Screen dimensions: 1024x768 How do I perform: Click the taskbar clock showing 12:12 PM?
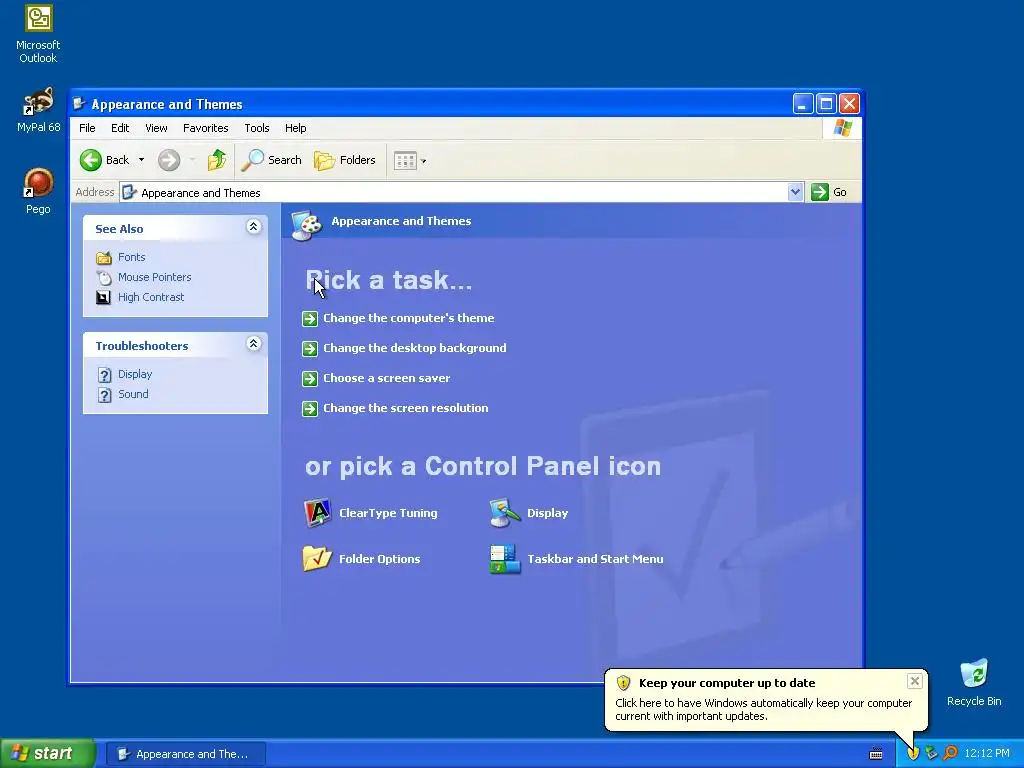click(987, 754)
